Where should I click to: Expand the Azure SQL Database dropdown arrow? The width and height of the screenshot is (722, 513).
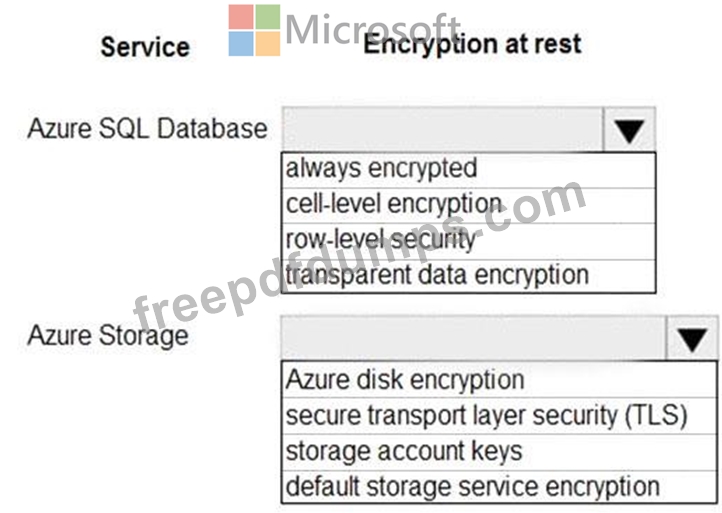click(x=629, y=130)
